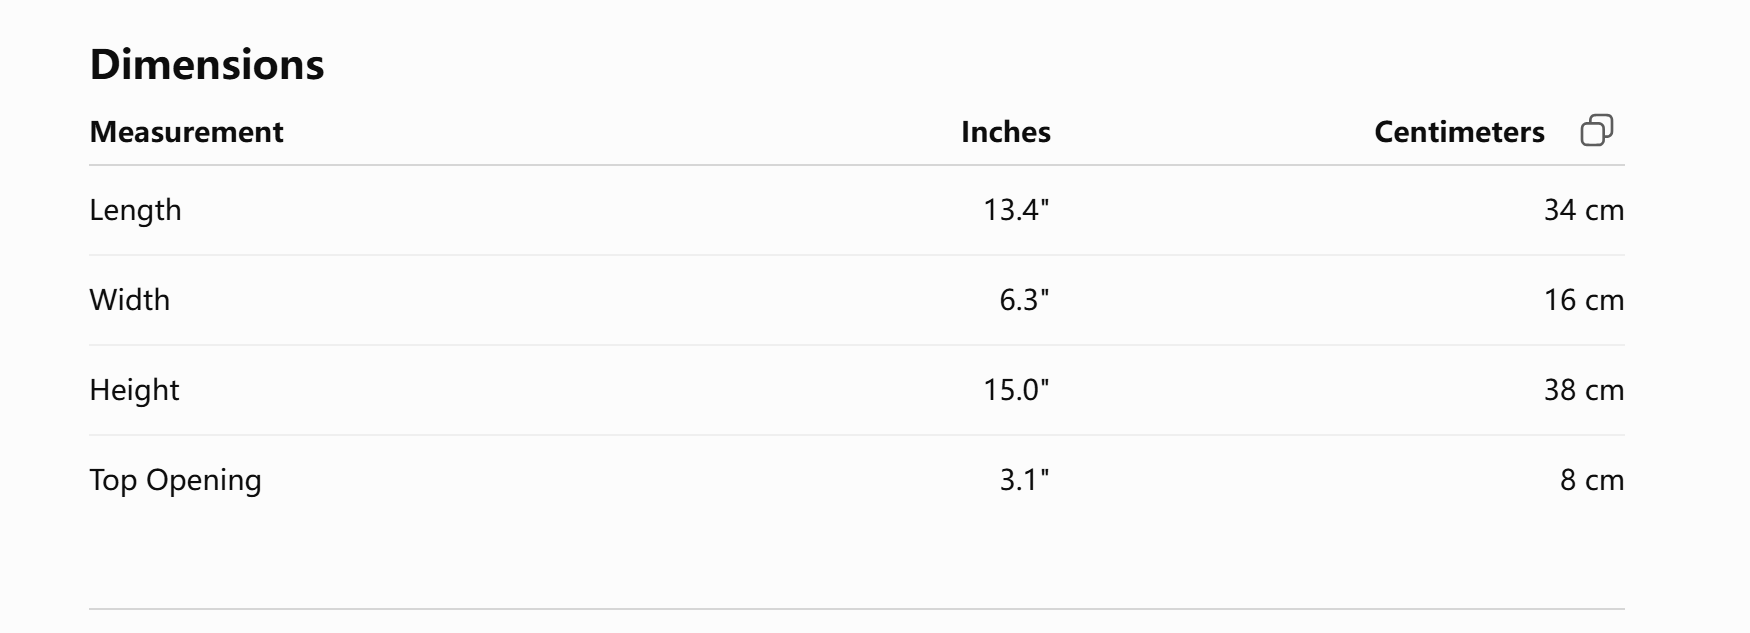
Task: Select the Height row label
Action: 135,390
